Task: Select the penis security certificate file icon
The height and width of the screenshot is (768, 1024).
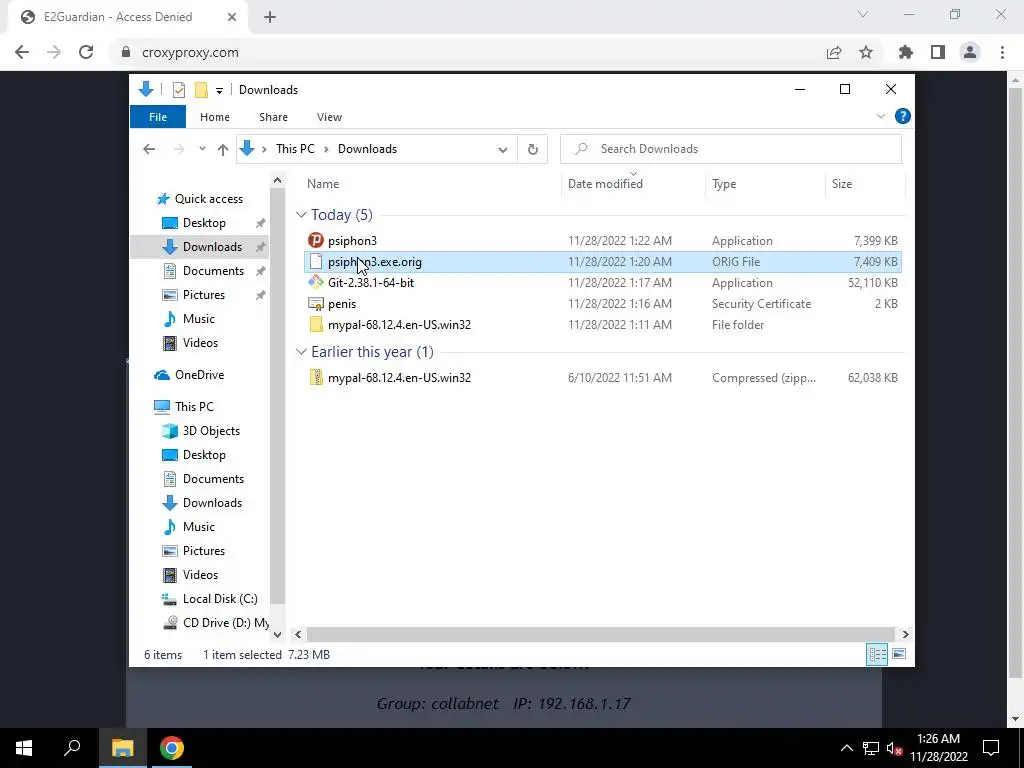Action: pyautogui.click(x=316, y=304)
